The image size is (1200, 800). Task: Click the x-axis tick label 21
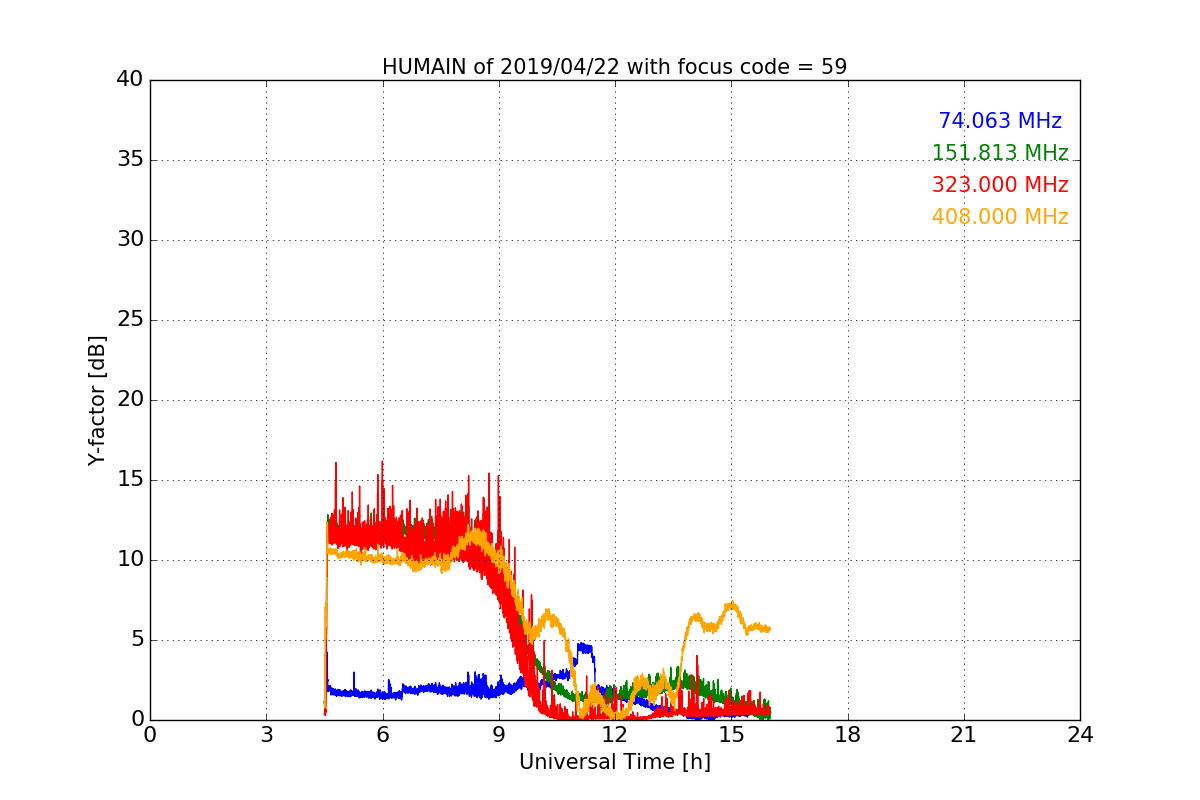(x=964, y=735)
